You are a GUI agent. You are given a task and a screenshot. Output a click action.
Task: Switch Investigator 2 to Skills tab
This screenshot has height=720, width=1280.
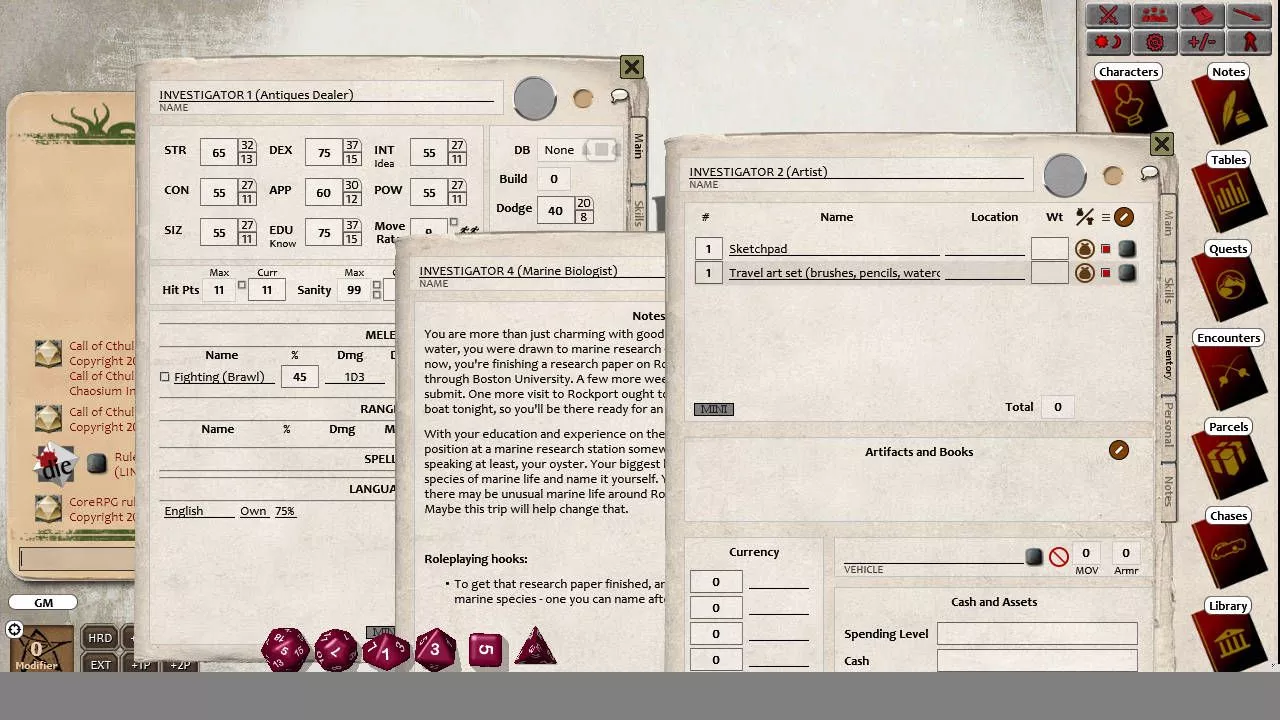pos(1167,291)
